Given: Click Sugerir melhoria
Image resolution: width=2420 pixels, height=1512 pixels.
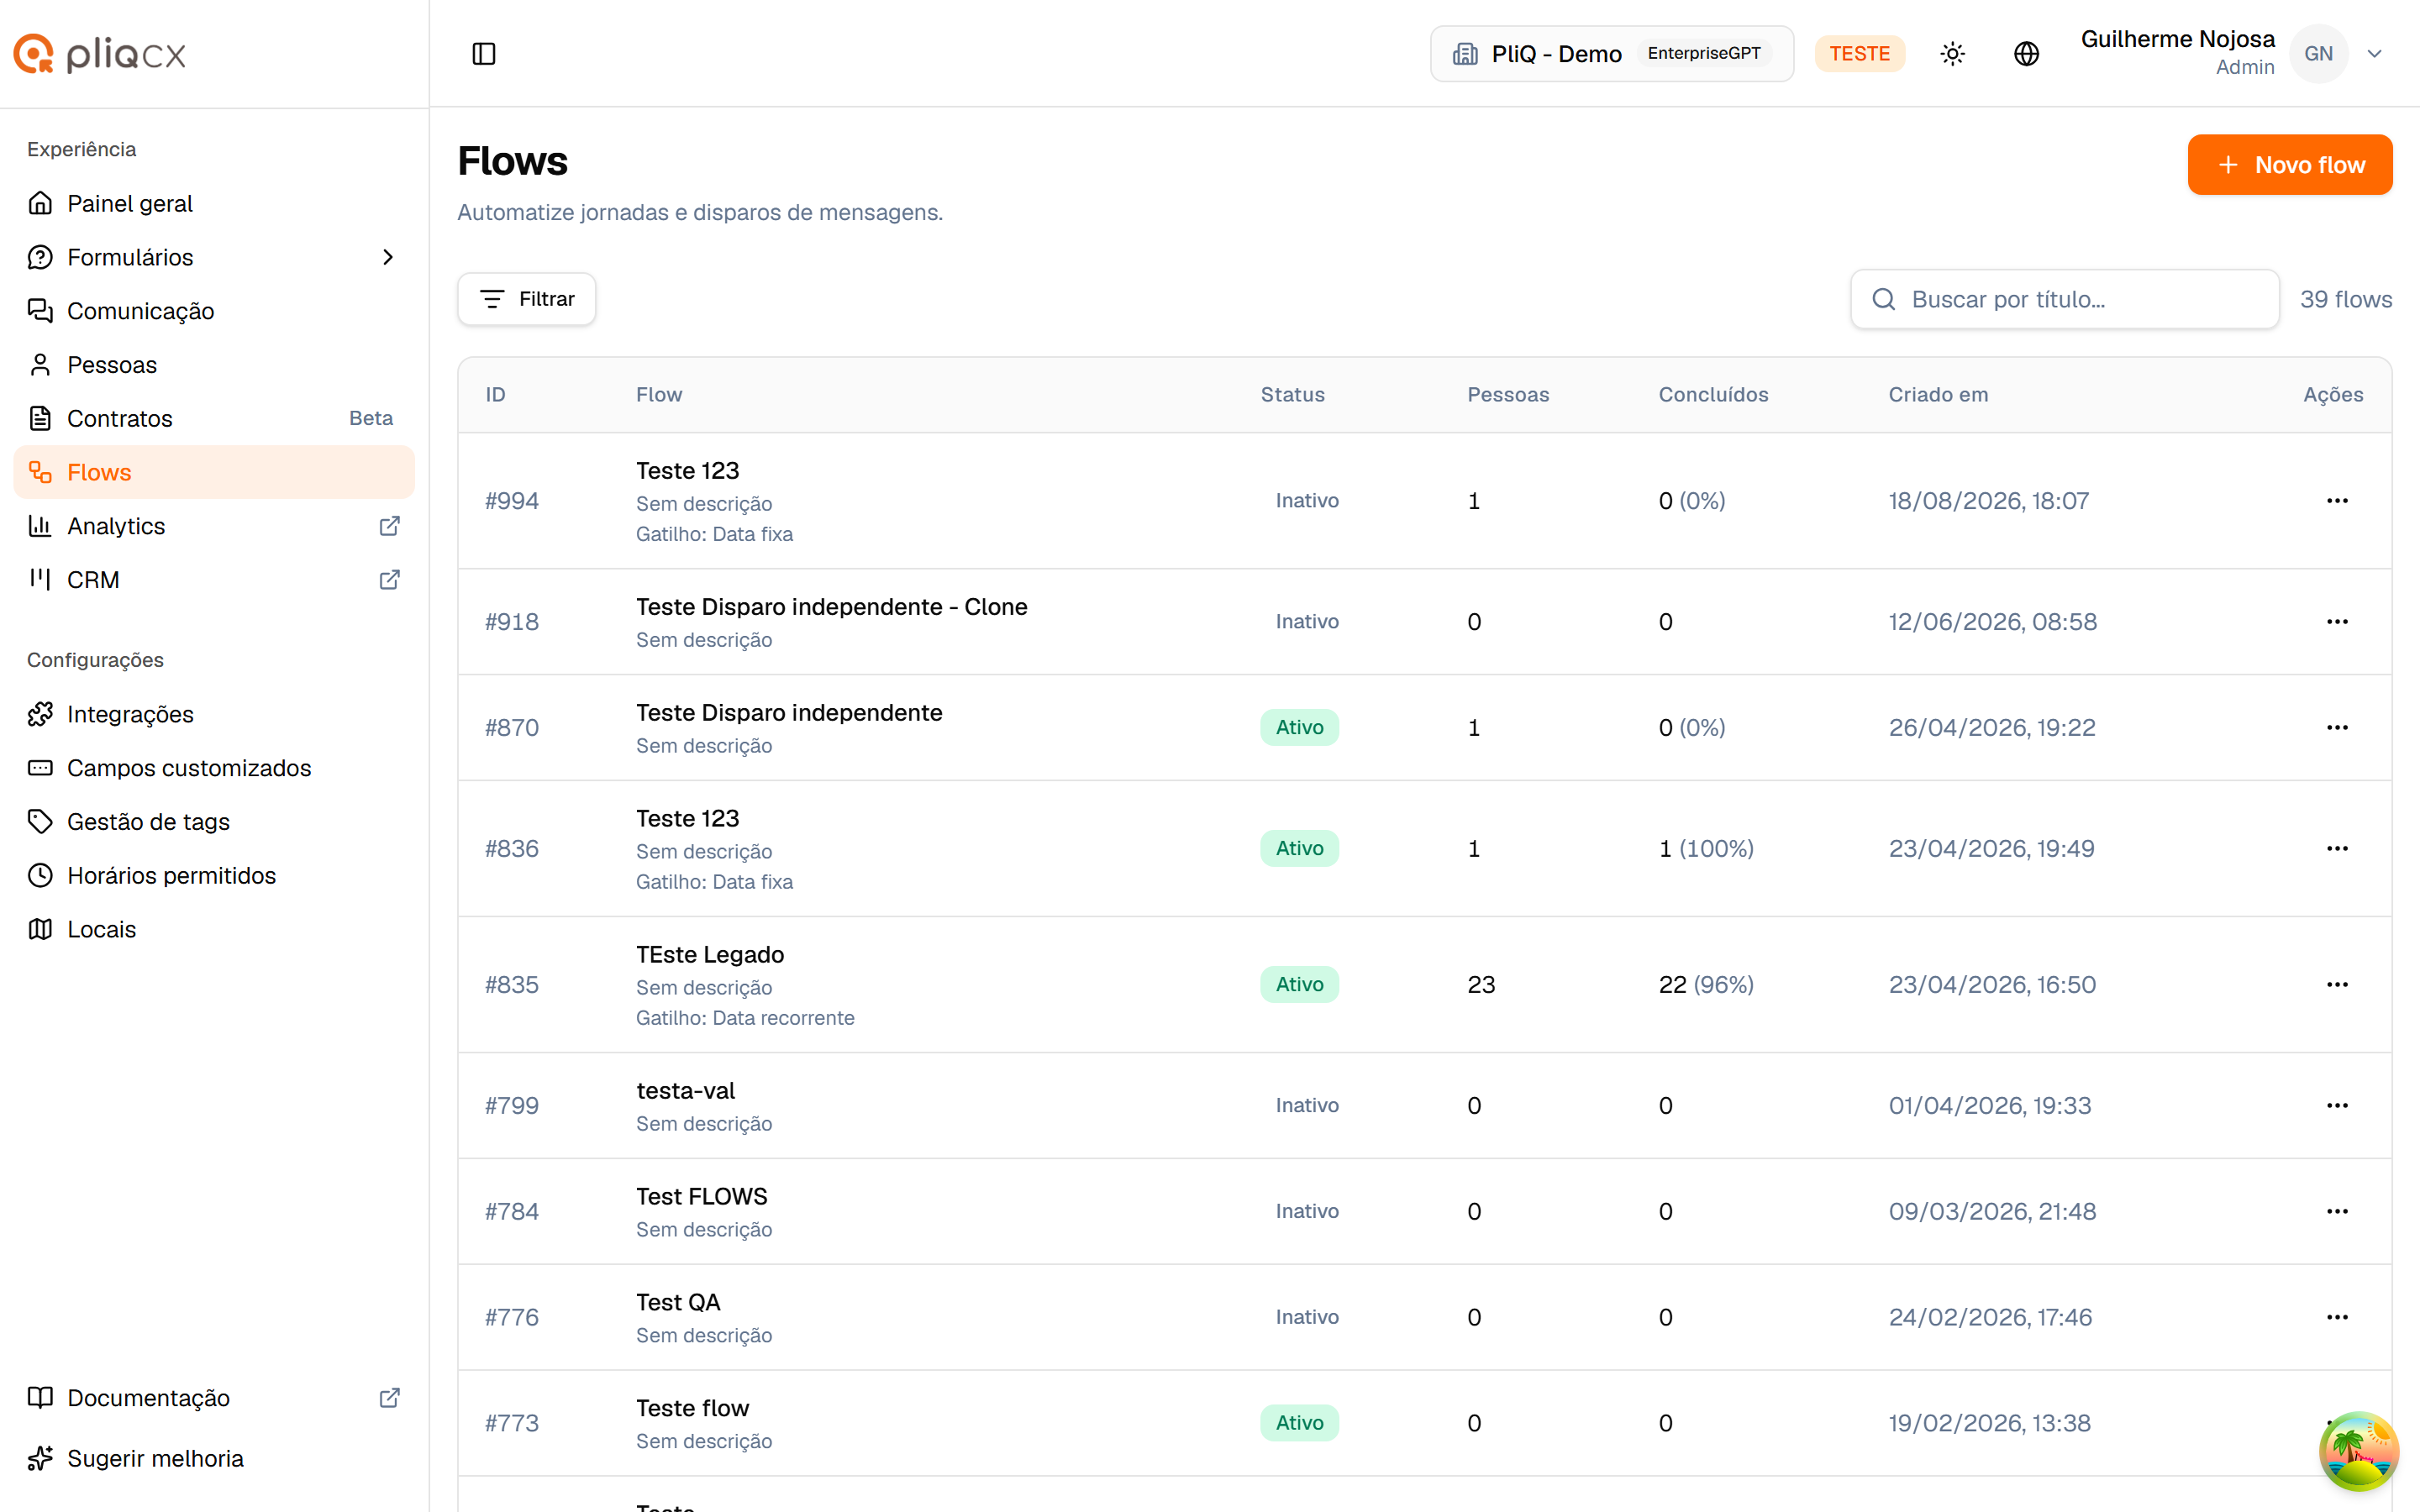Looking at the screenshot, I should 214,1459.
